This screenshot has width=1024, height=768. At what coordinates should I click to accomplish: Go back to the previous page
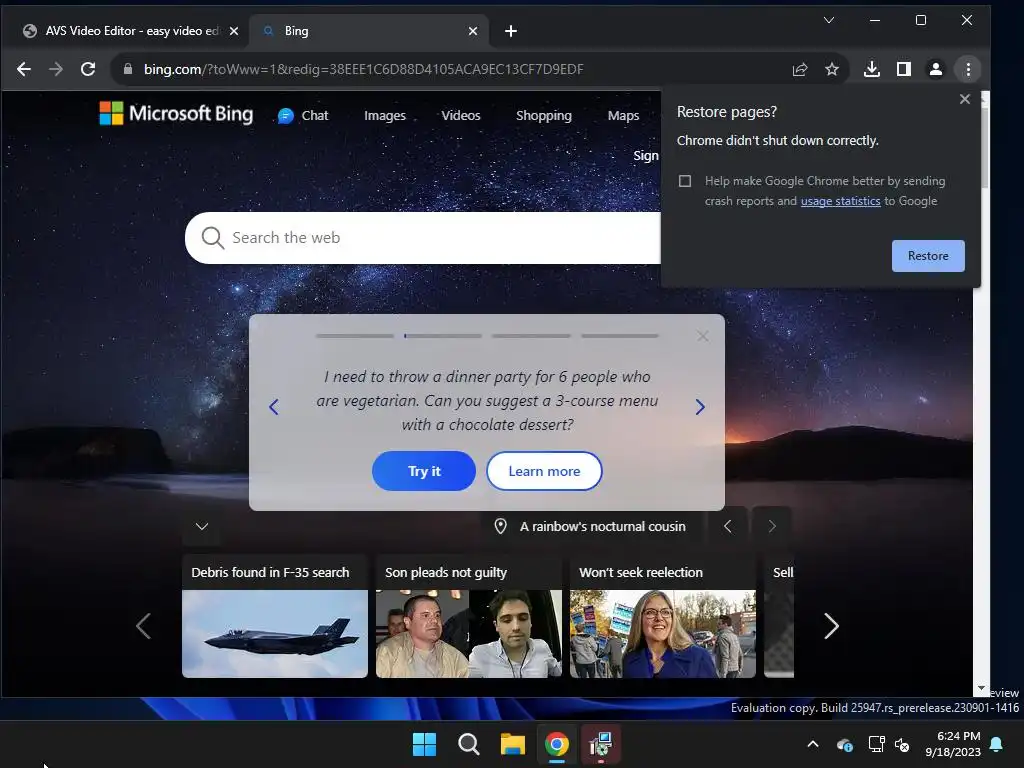click(24, 69)
